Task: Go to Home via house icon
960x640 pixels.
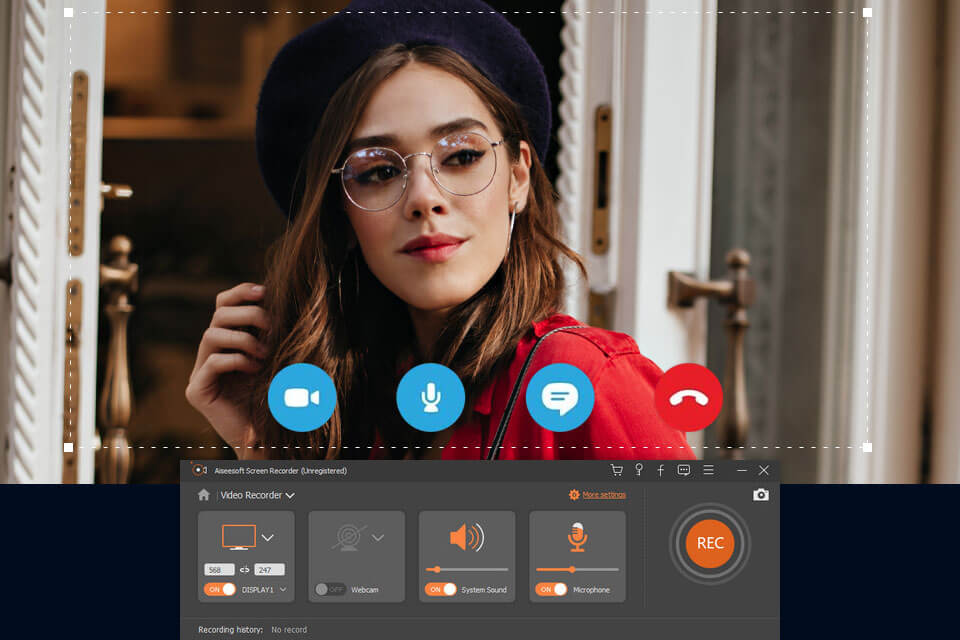Action: pyautogui.click(x=204, y=495)
